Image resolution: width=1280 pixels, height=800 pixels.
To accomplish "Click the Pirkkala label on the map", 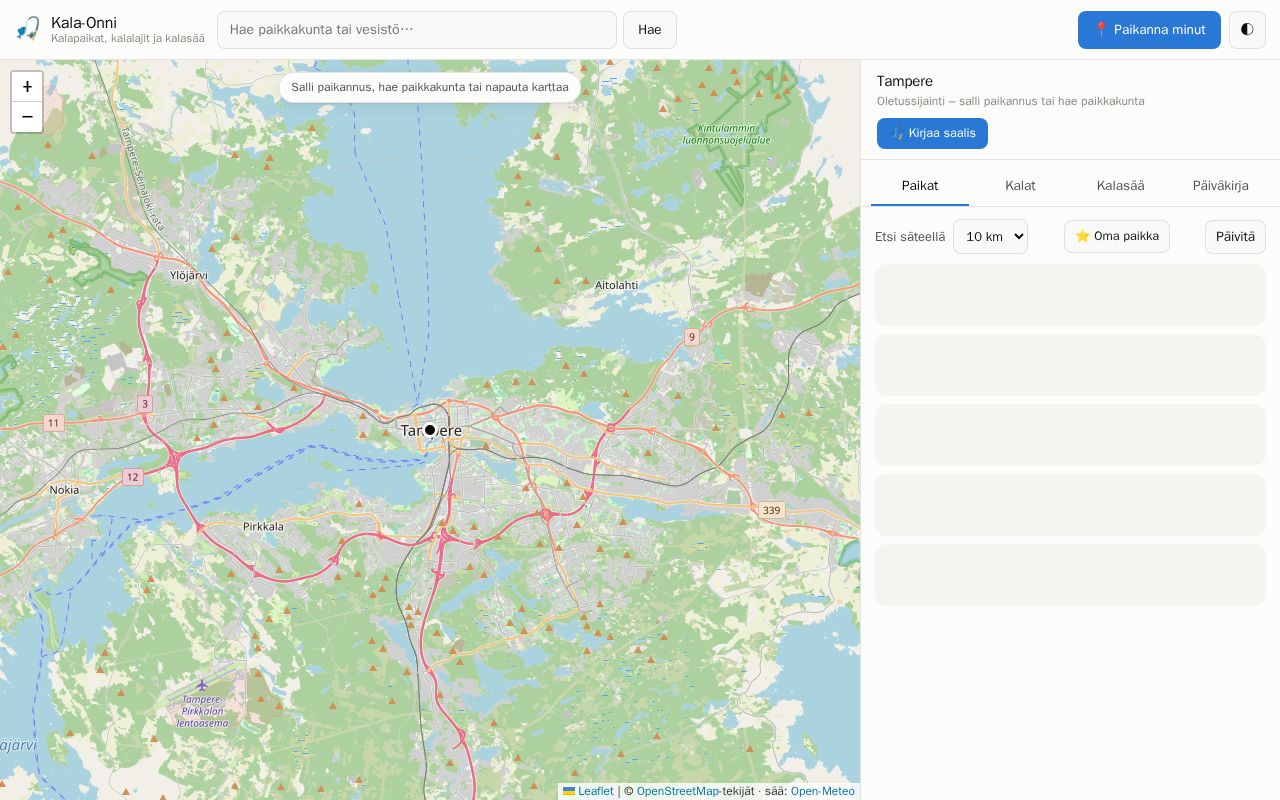I will tap(263, 526).
